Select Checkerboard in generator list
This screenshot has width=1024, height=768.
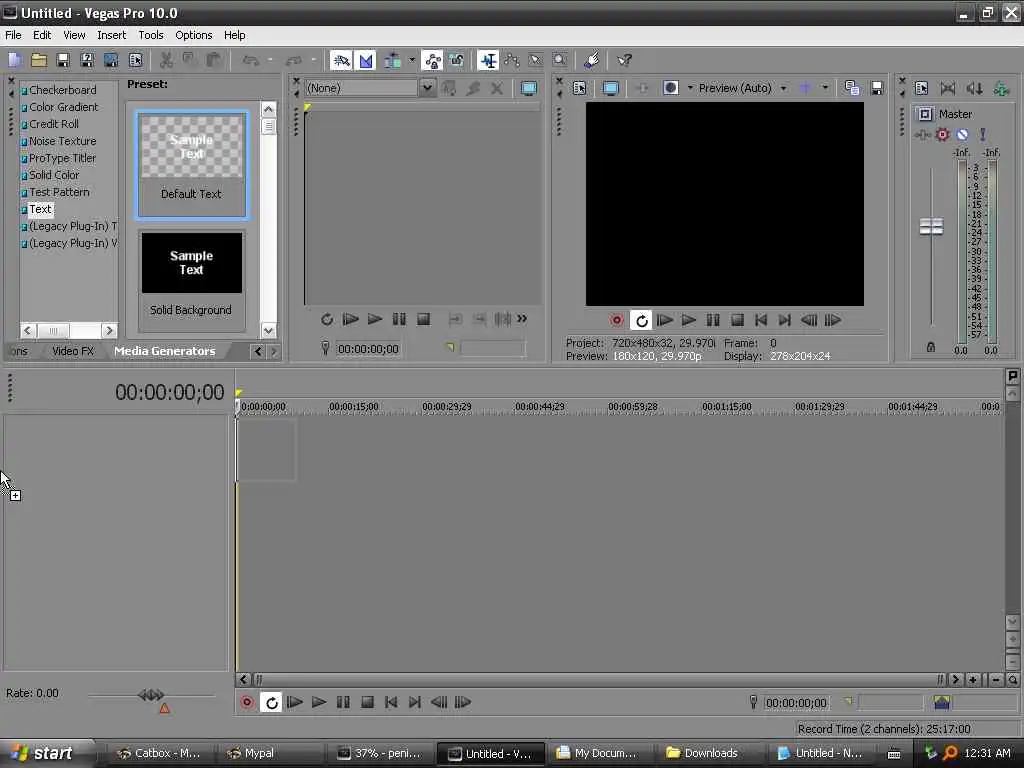pos(62,90)
